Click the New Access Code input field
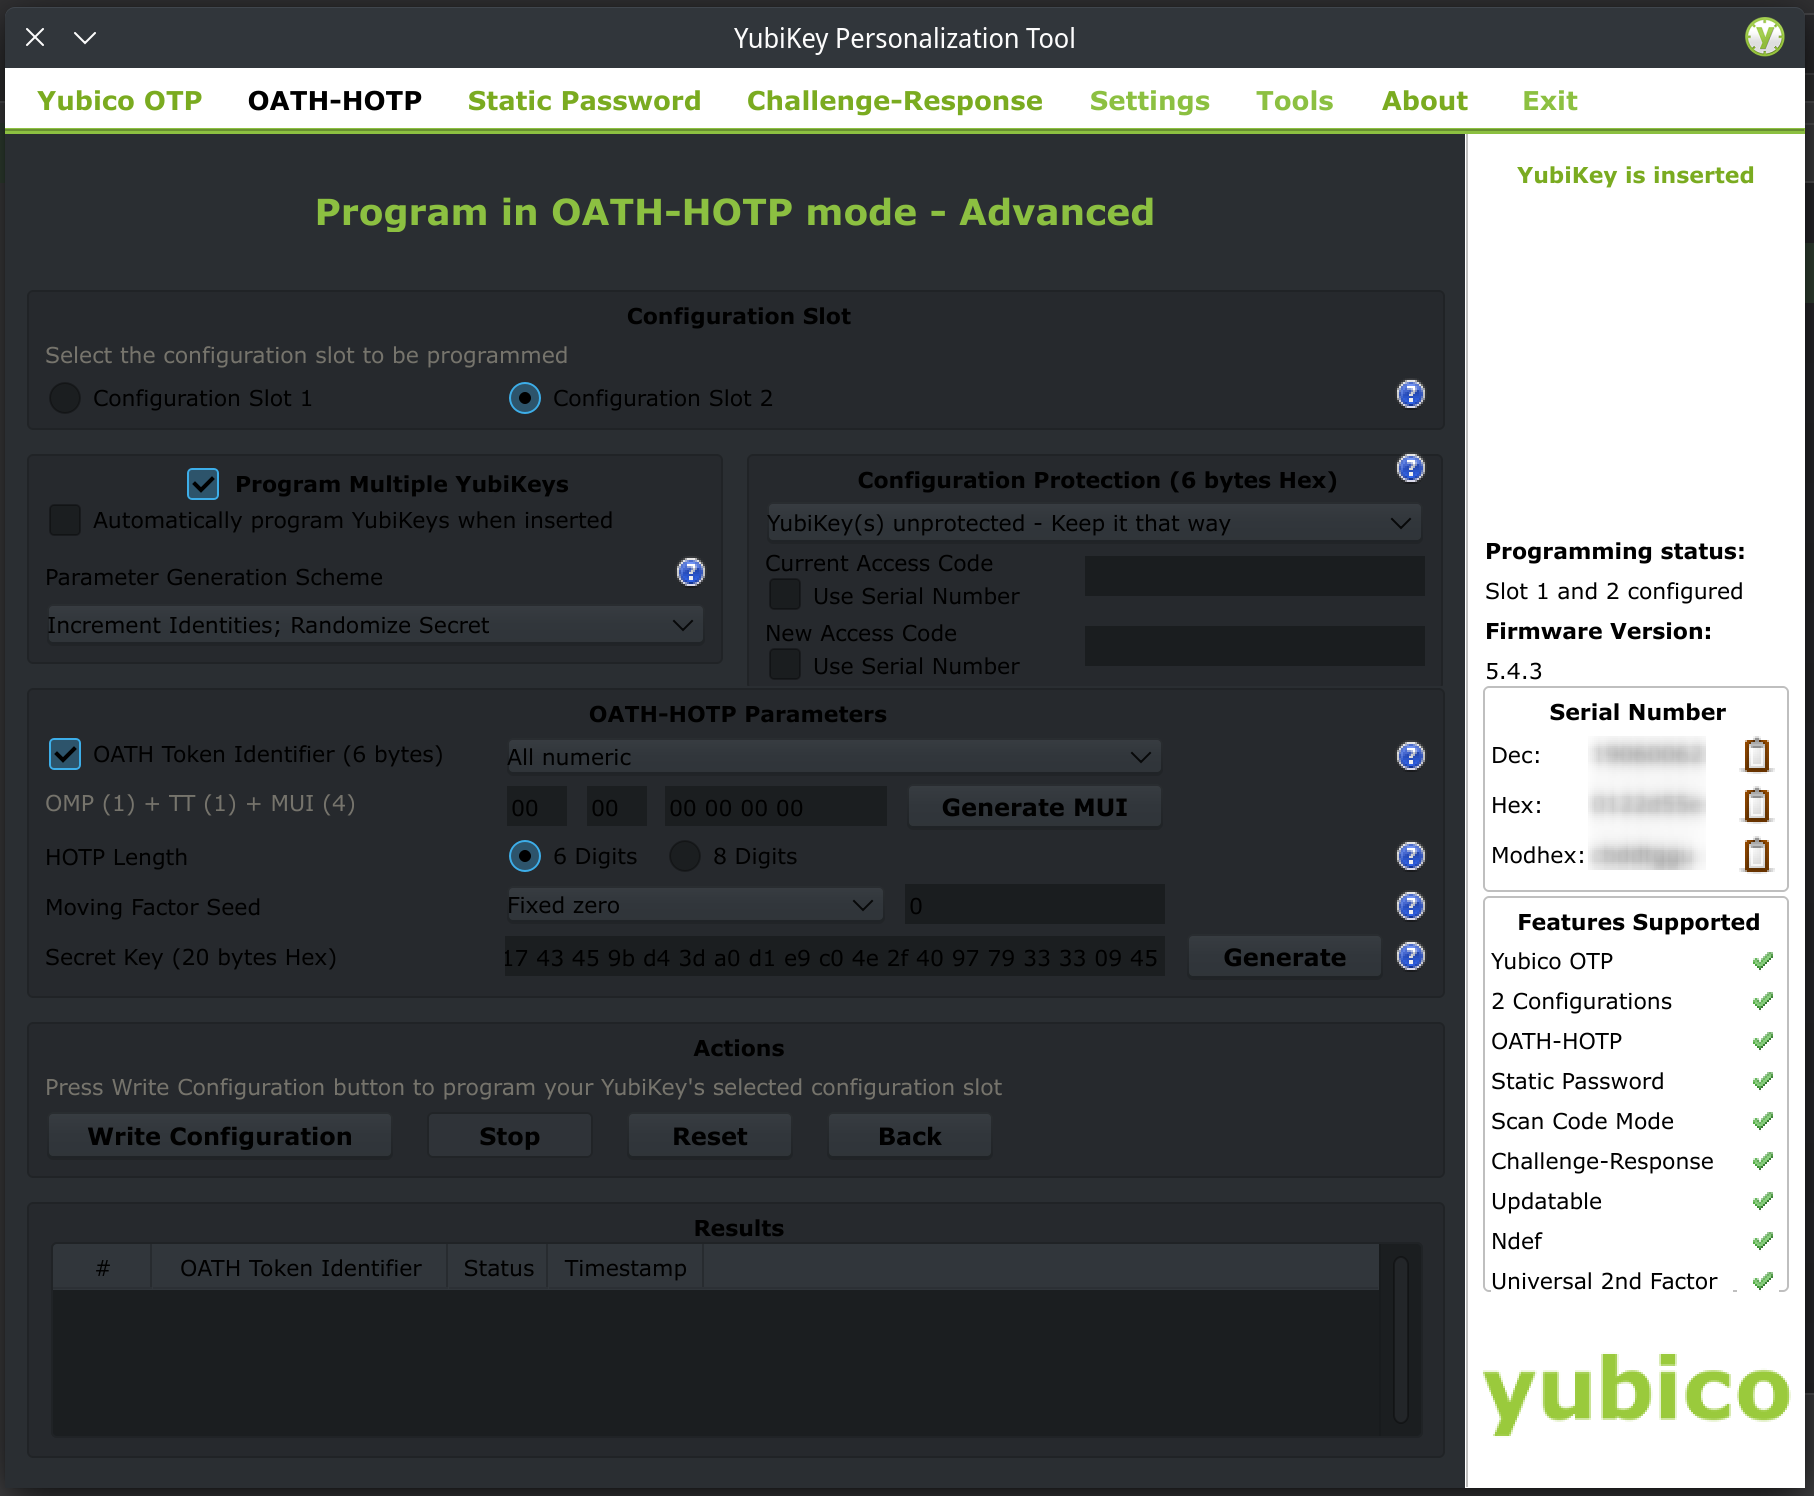The width and height of the screenshot is (1814, 1496). (x=1254, y=645)
